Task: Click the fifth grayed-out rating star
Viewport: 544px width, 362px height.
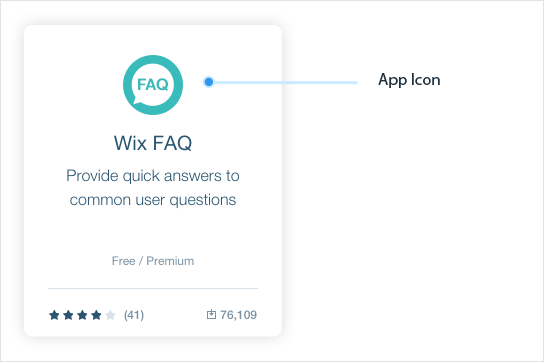Action: coord(110,315)
